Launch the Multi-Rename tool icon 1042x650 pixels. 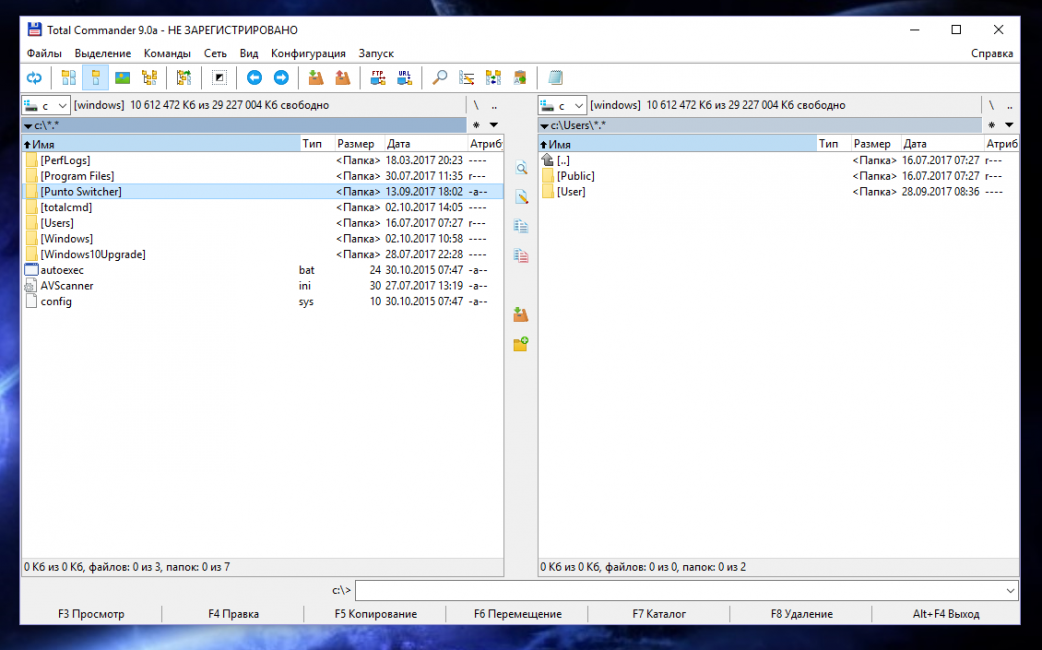[x=467, y=78]
